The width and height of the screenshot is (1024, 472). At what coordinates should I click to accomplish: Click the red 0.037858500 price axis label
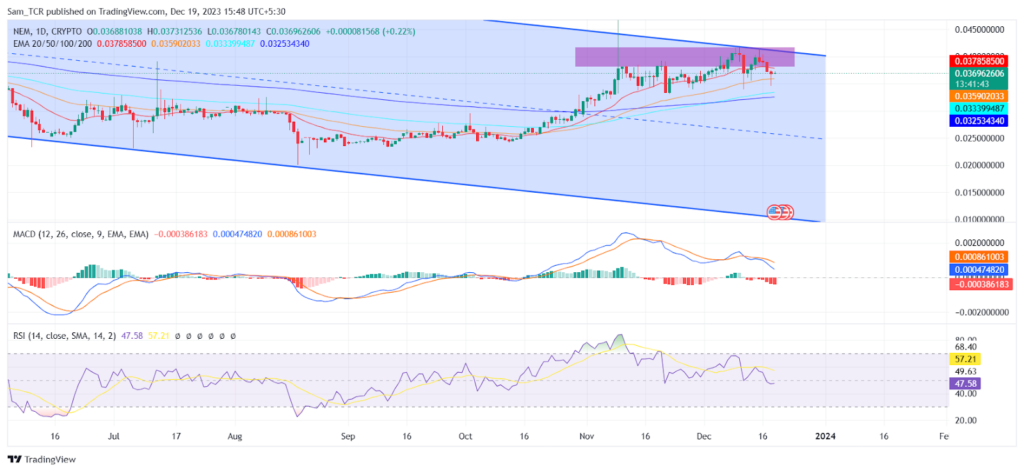tap(977, 61)
